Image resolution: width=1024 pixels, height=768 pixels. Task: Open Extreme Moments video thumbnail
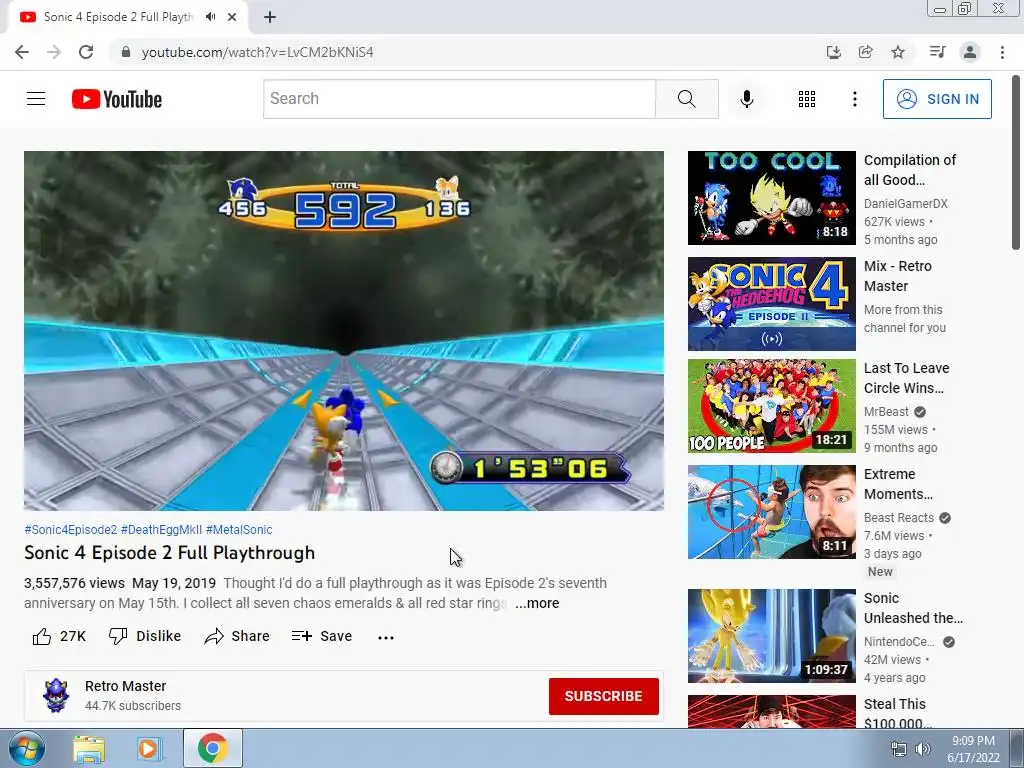771,512
